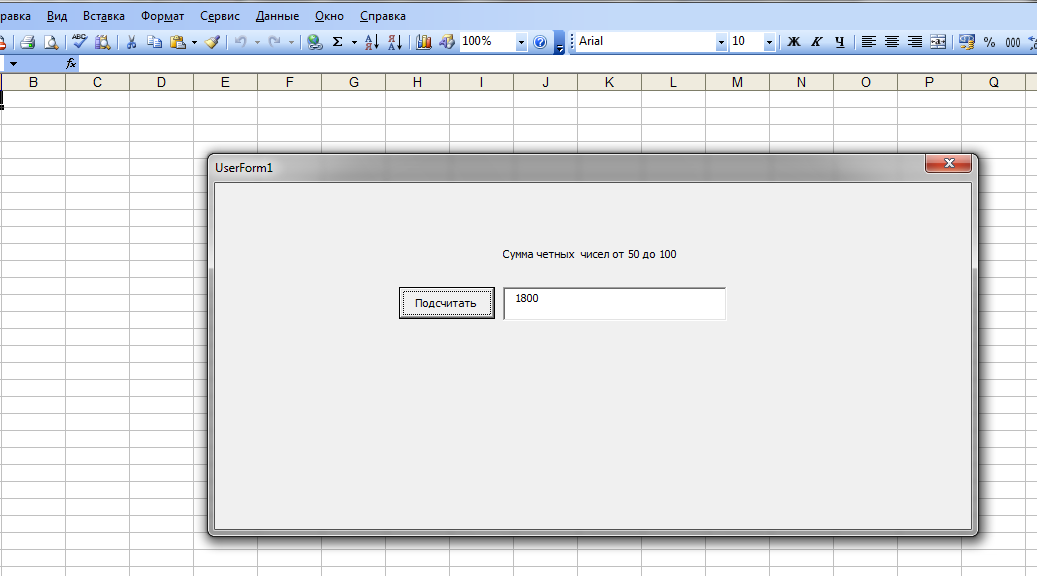This screenshot has width=1037, height=576.
Task: Open the Research reference books tool
Action: click(103, 42)
